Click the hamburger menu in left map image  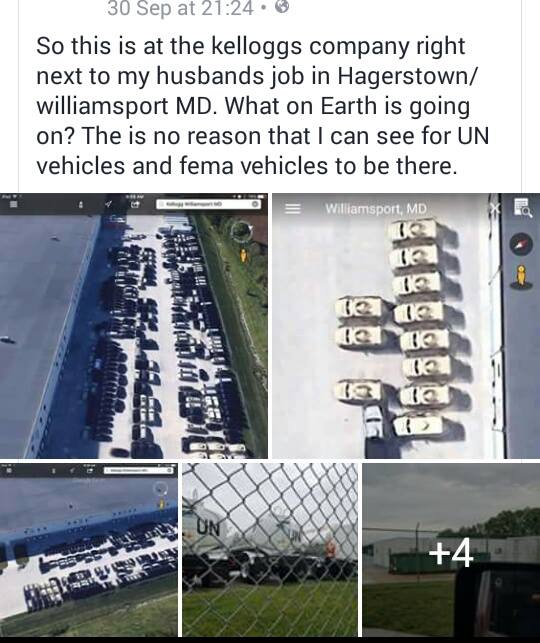(x=13, y=204)
